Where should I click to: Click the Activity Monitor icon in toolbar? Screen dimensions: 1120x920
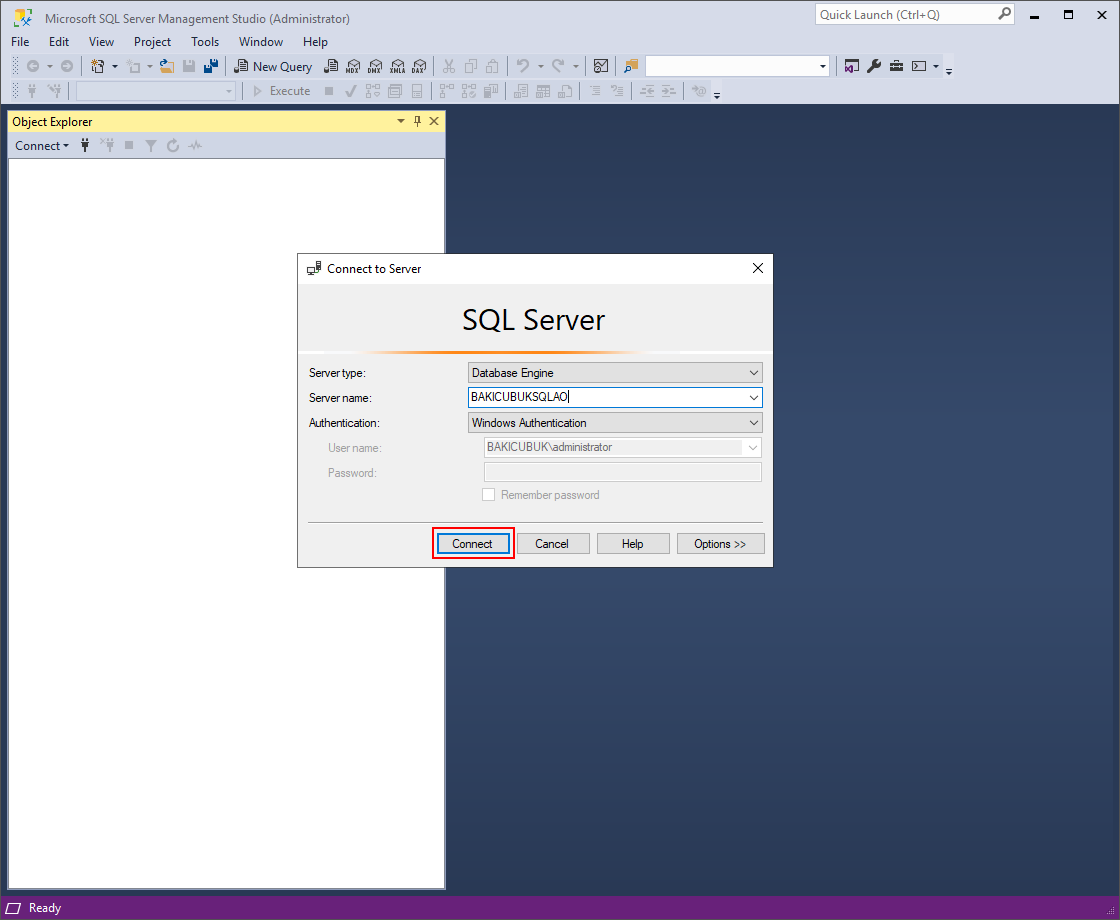click(601, 66)
